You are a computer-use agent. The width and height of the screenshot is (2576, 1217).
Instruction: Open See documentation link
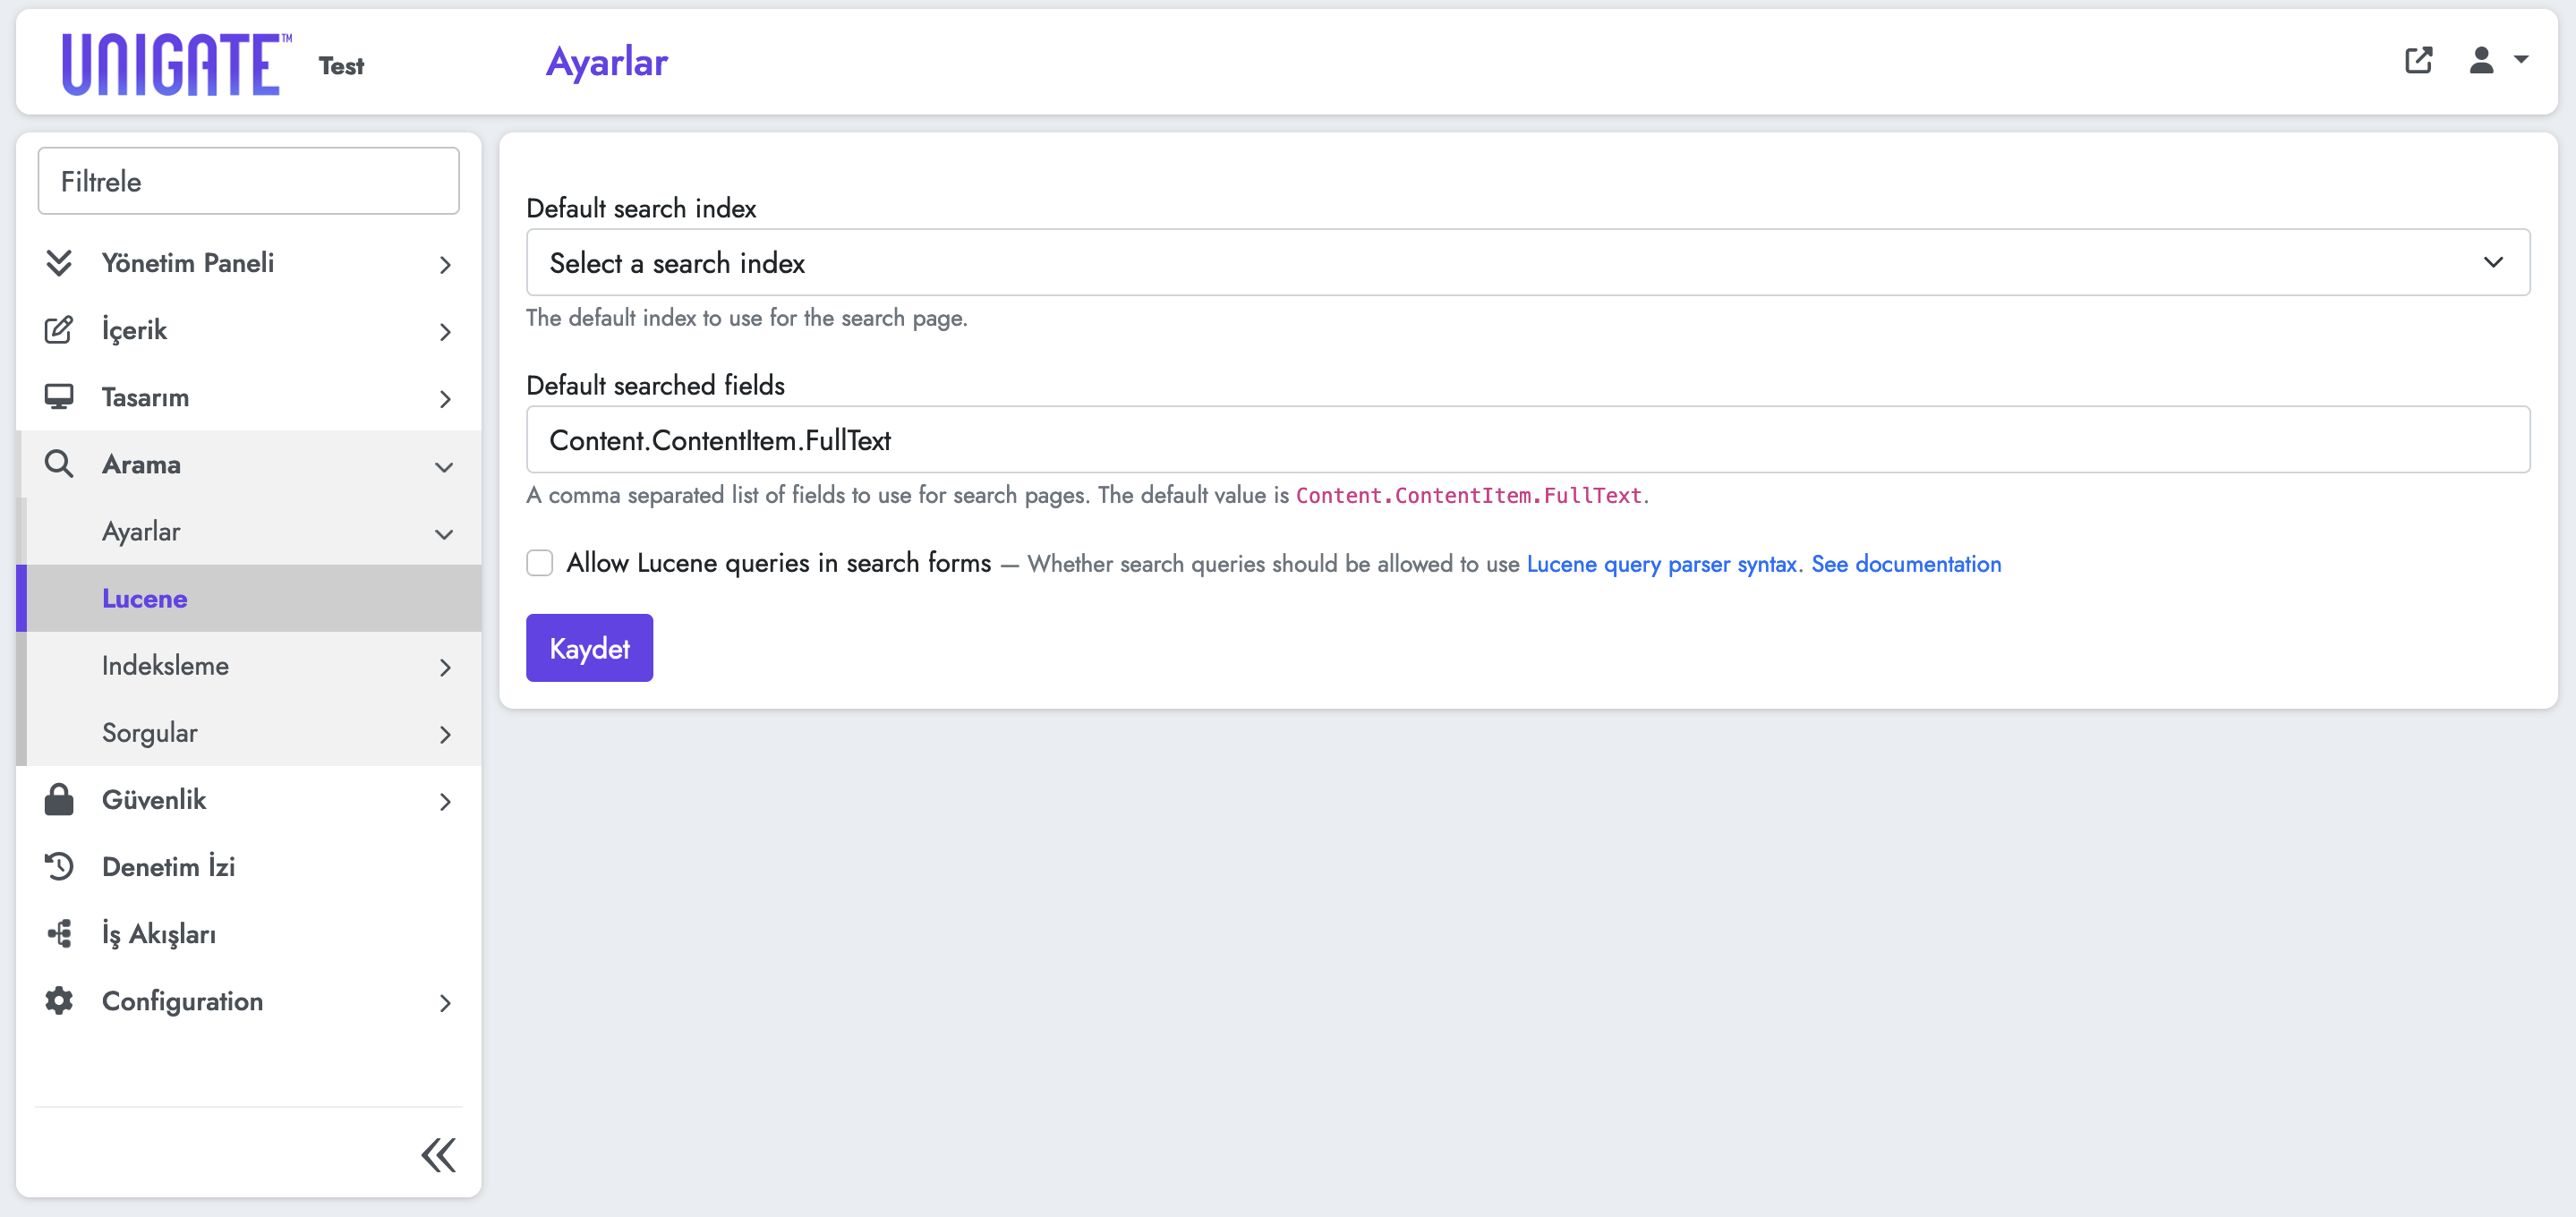[1906, 564]
